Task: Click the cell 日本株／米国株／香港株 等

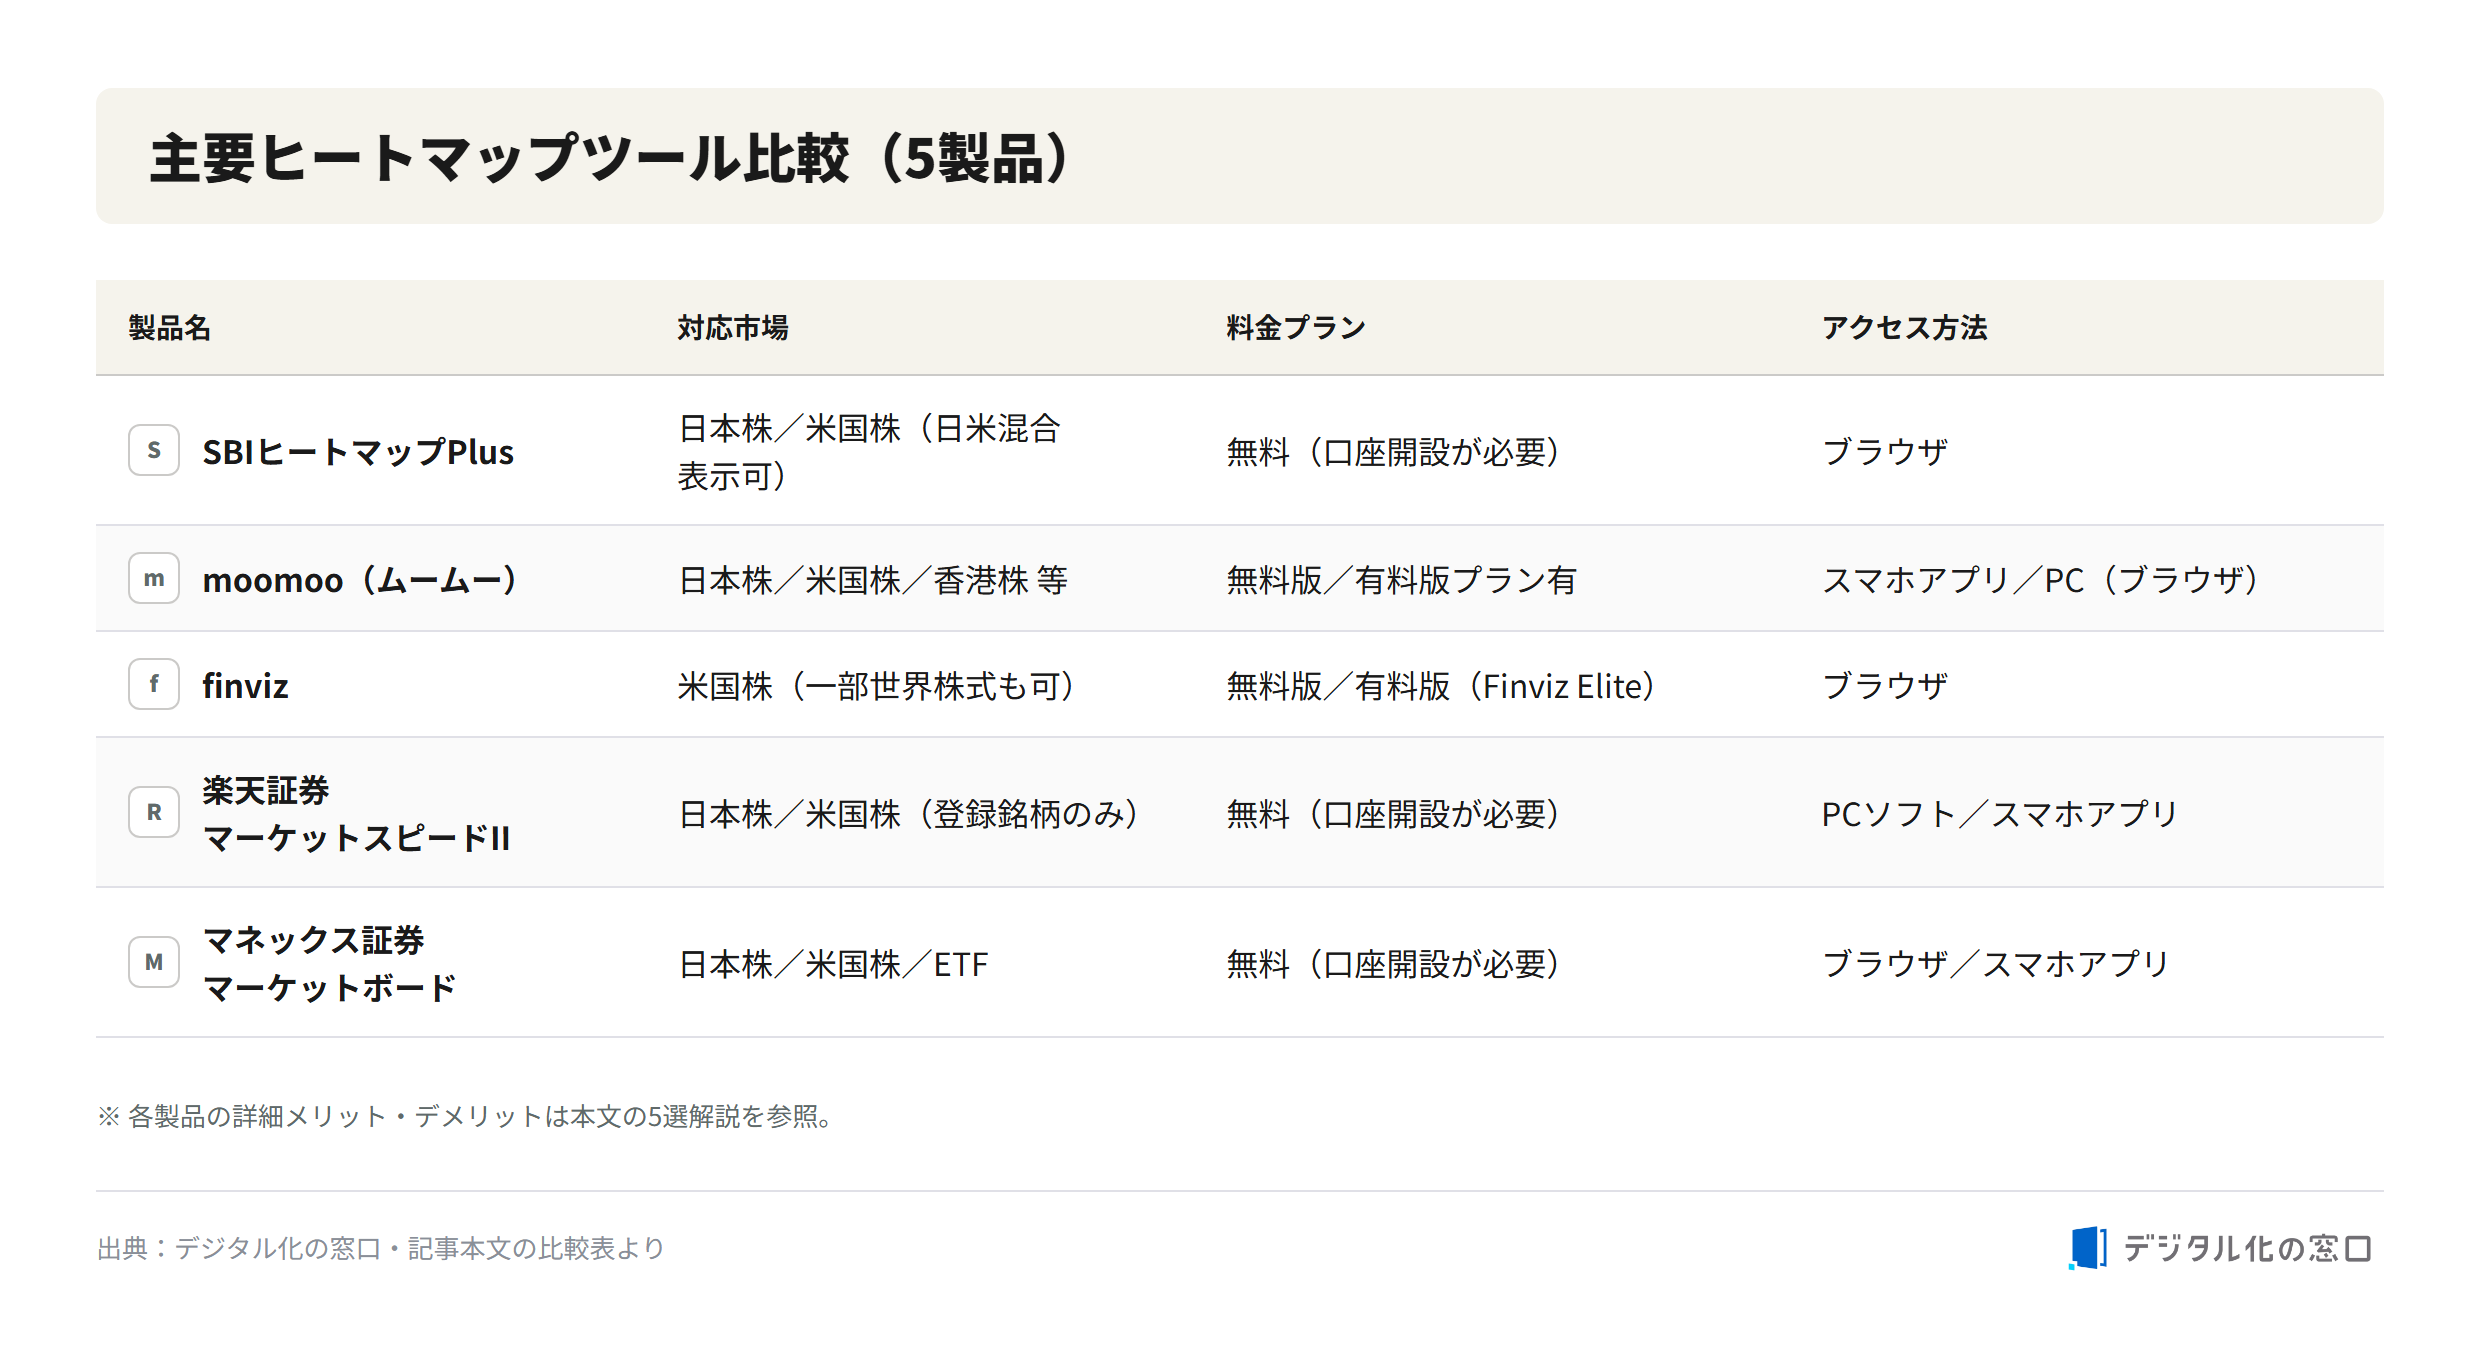Action: pos(873,580)
